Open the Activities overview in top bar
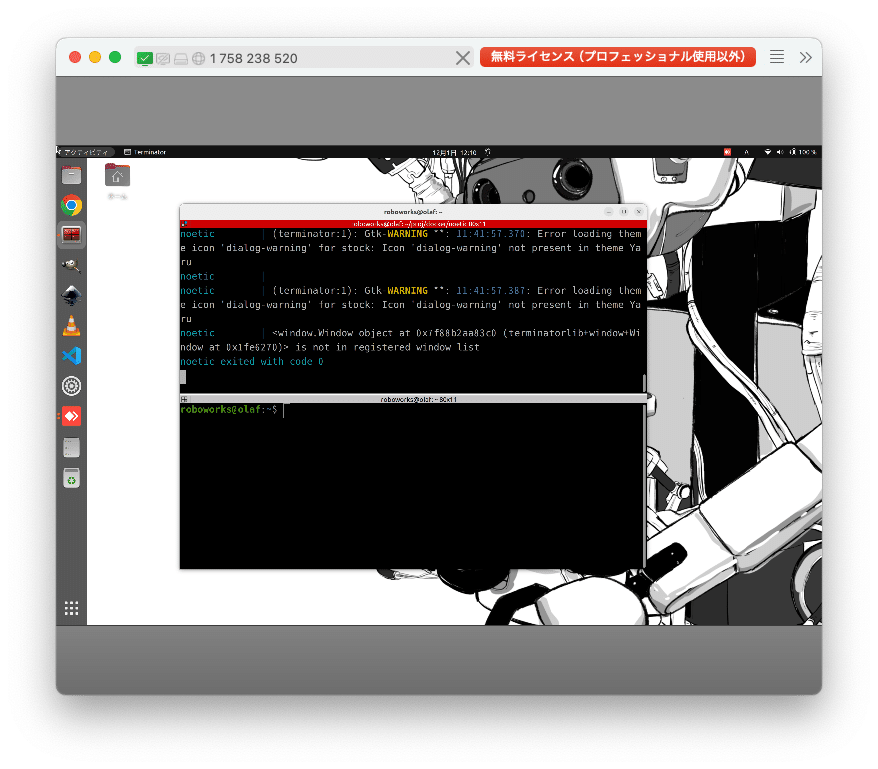The image size is (878, 769). pos(86,152)
